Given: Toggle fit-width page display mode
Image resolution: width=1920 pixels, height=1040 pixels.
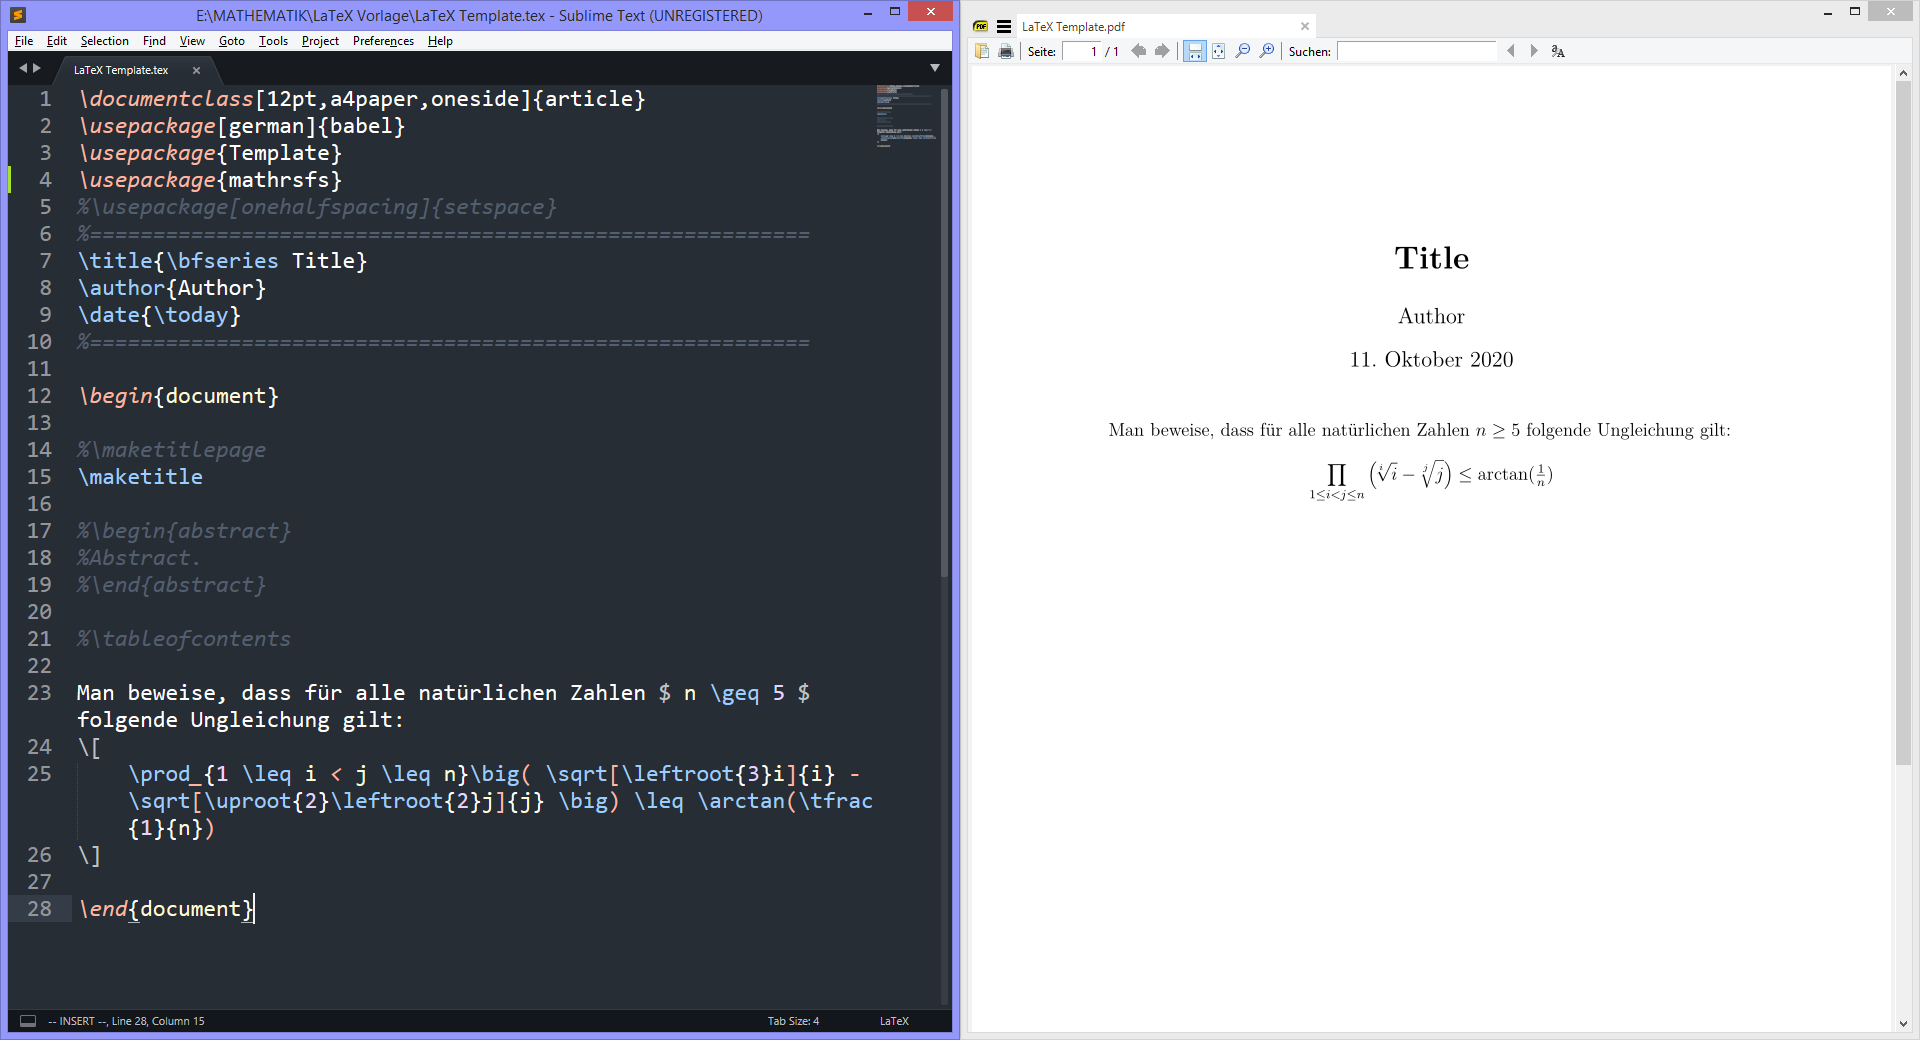Looking at the screenshot, I should click(1194, 51).
